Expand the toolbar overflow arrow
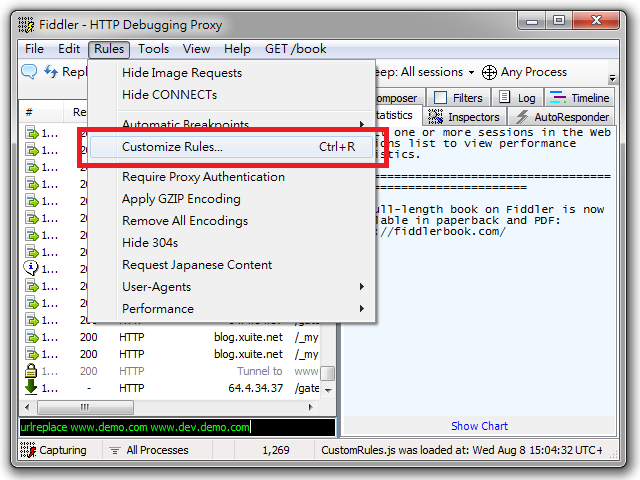This screenshot has width=640, height=480. click(612, 78)
